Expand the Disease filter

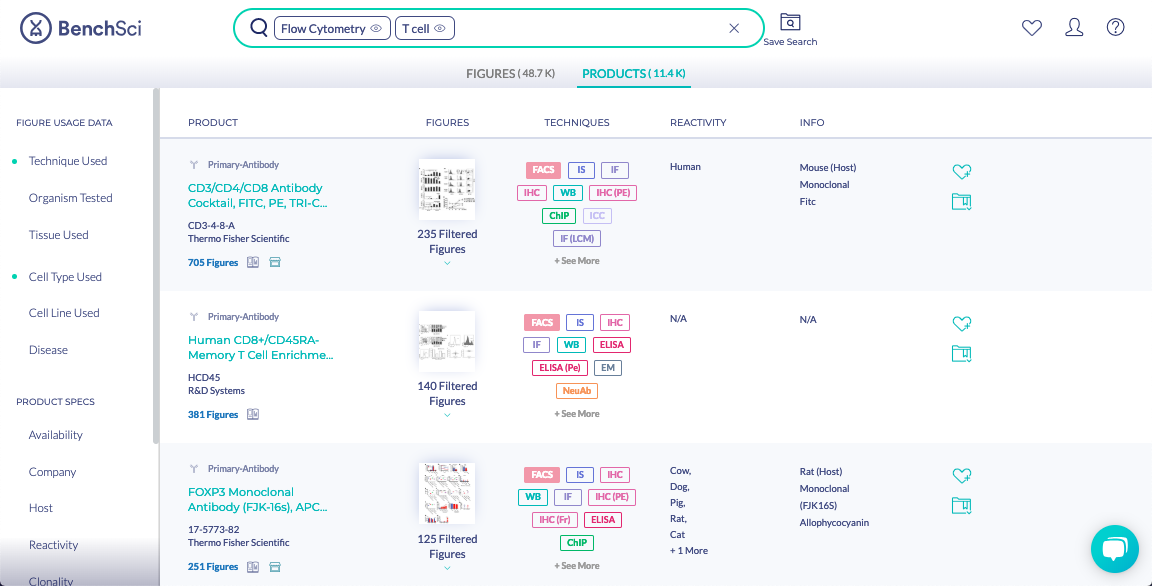pos(48,350)
